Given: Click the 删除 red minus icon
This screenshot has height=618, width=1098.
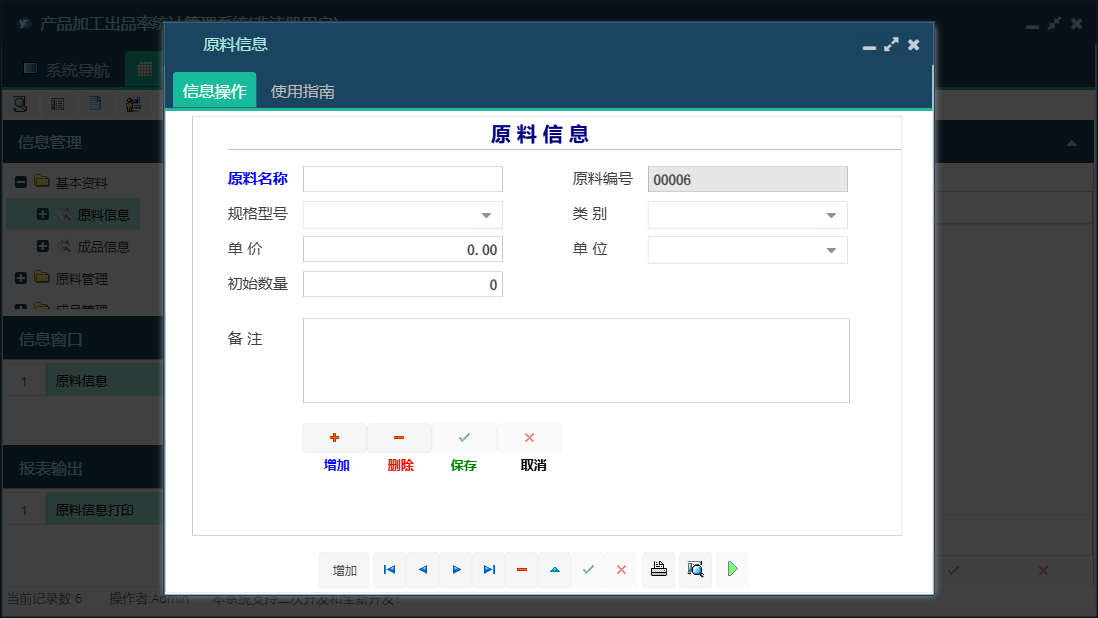Looking at the screenshot, I should pyautogui.click(x=398, y=437).
